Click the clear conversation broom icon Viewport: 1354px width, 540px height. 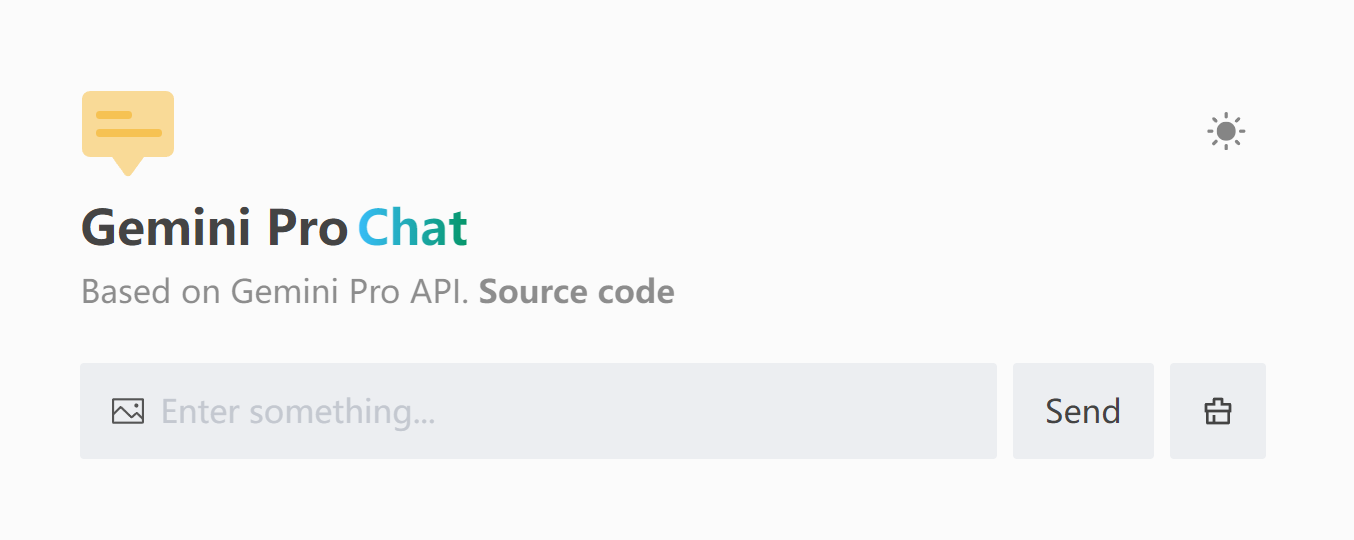pos(1217,411)
